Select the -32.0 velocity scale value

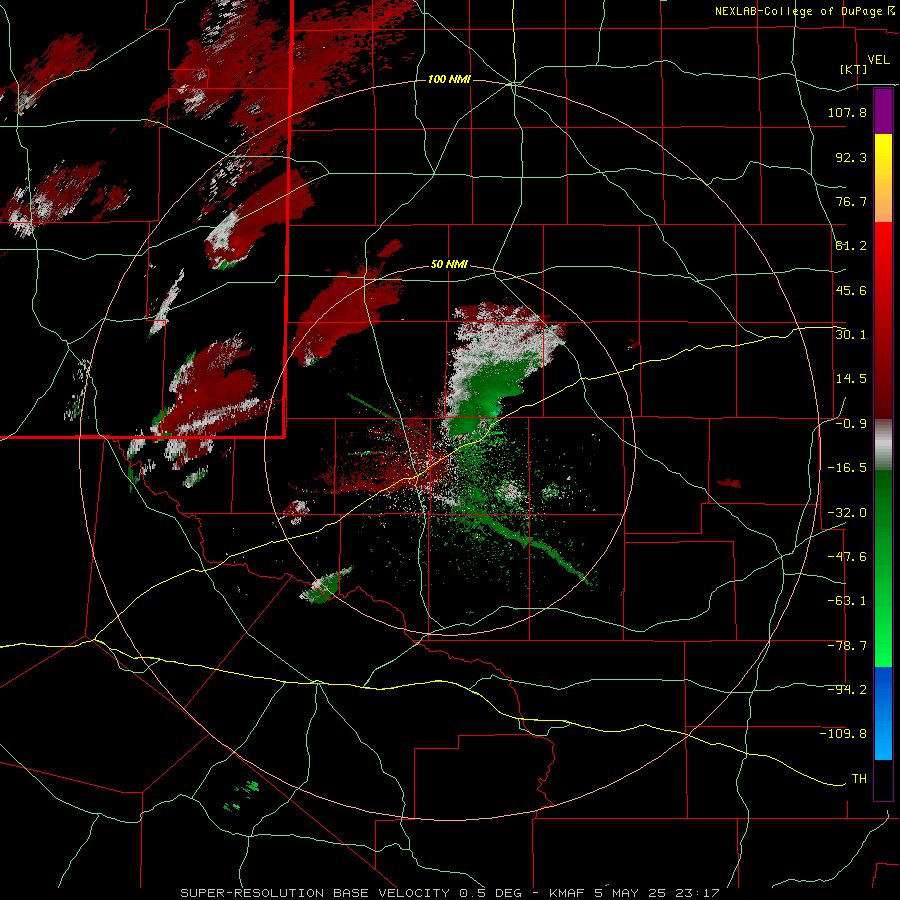[847, 513]
